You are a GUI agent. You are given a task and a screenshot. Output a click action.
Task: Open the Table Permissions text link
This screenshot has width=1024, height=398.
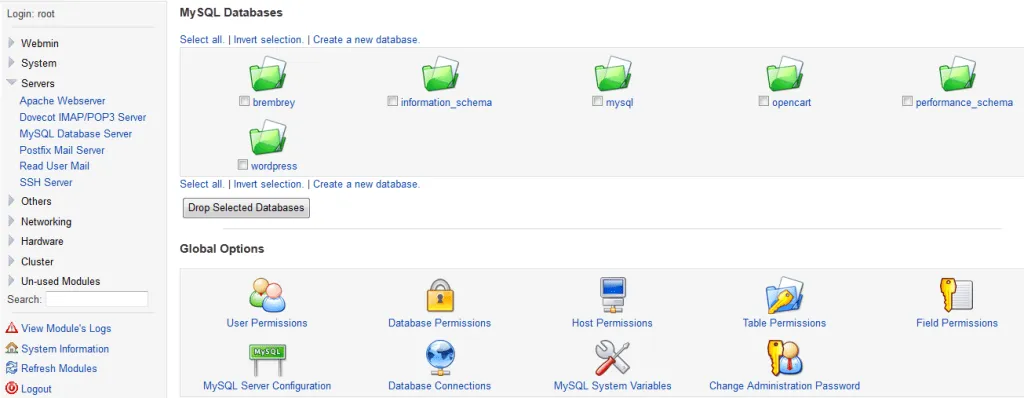(784, 323)
